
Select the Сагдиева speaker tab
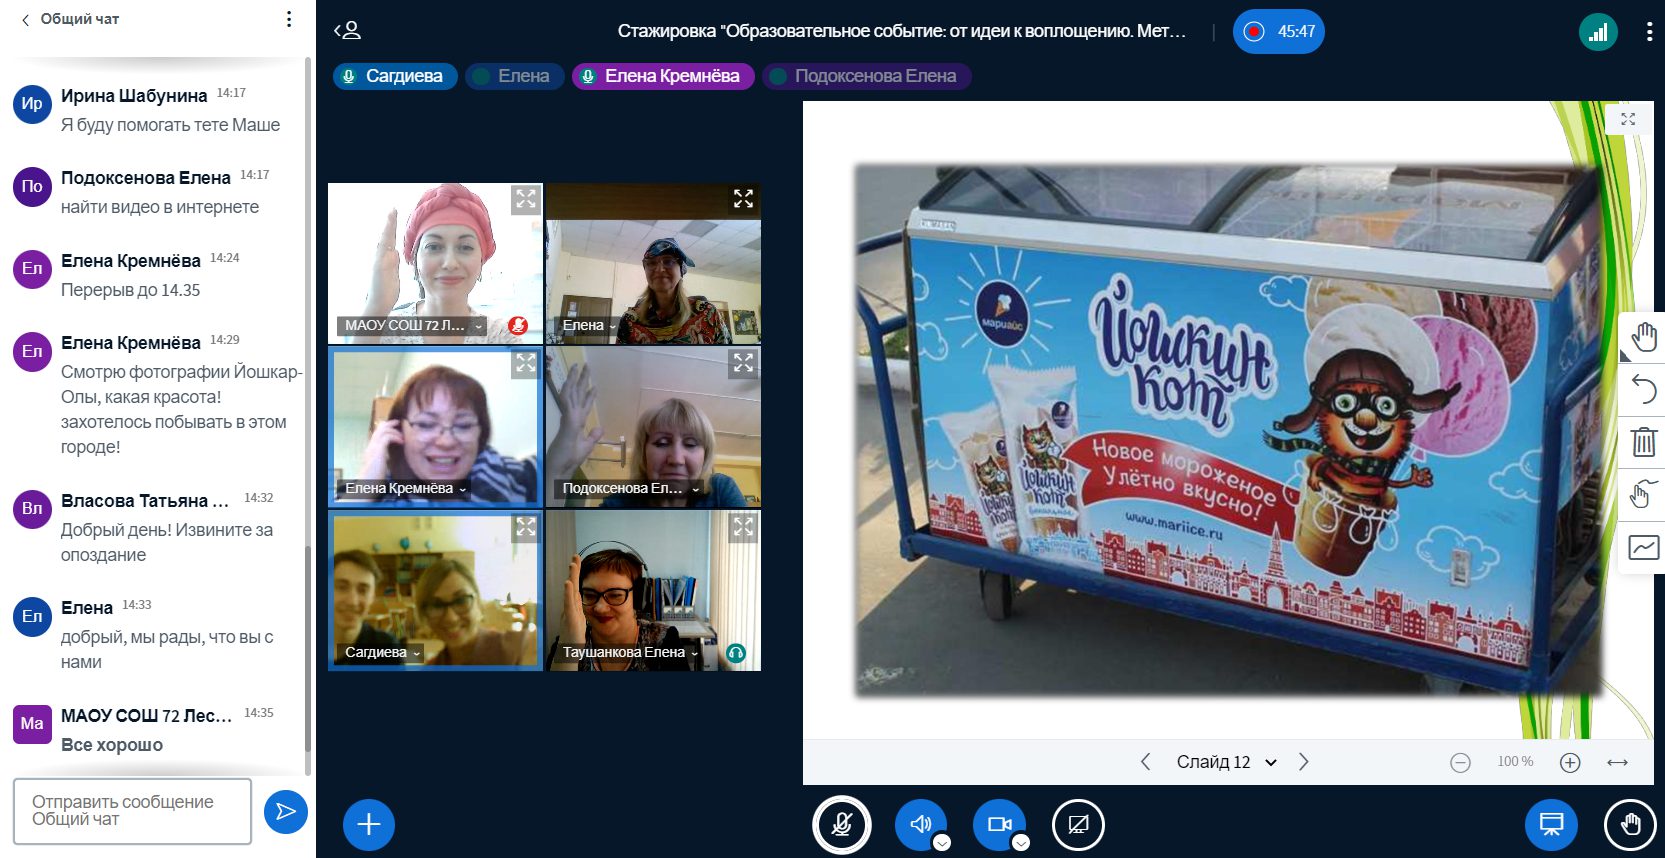[395, 76]
